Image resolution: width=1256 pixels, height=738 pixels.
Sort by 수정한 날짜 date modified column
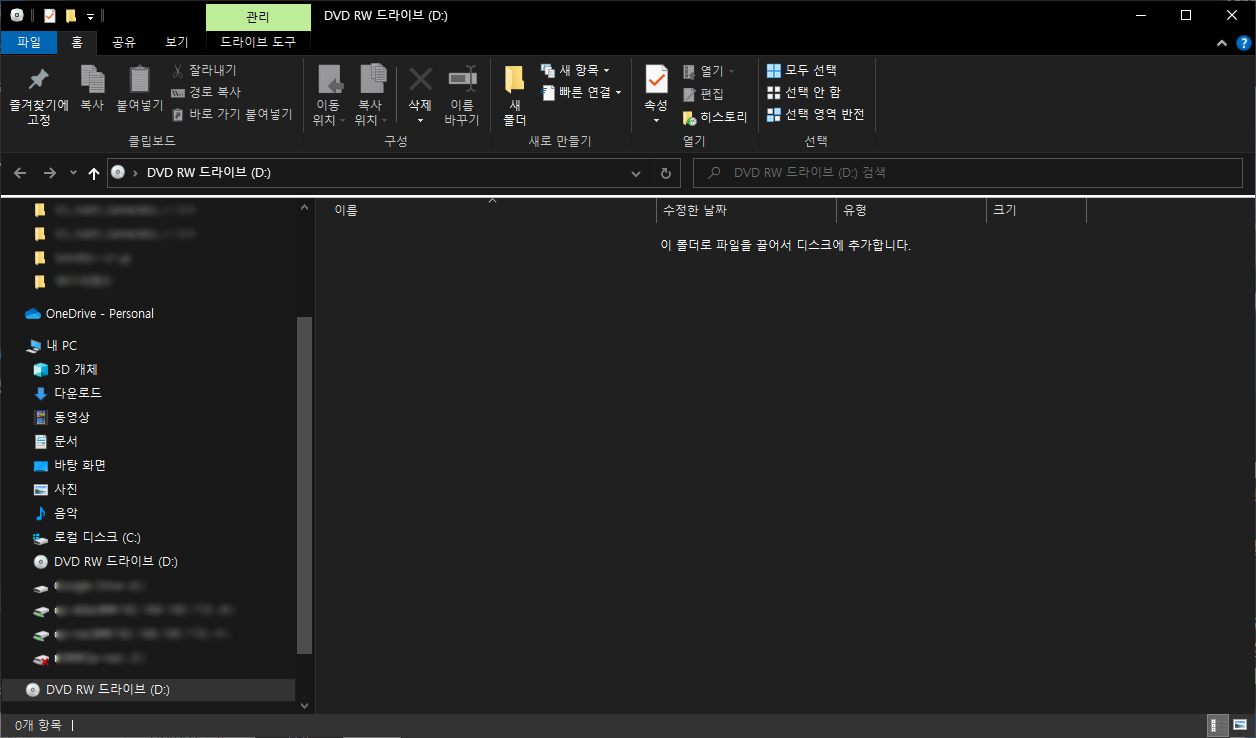coord(745,211)
